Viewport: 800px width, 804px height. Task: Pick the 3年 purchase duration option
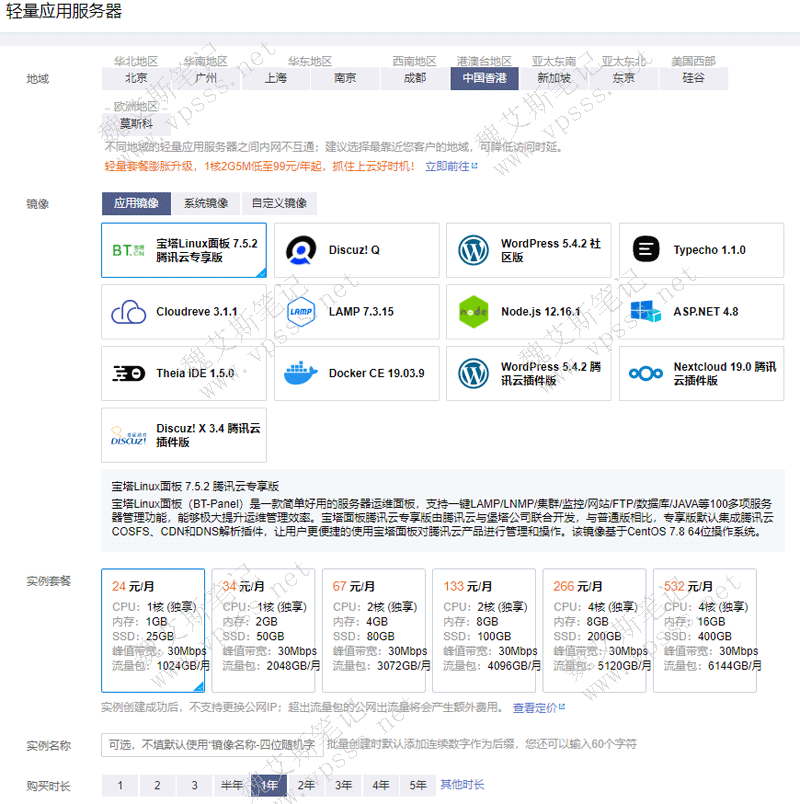click(343, 786)
